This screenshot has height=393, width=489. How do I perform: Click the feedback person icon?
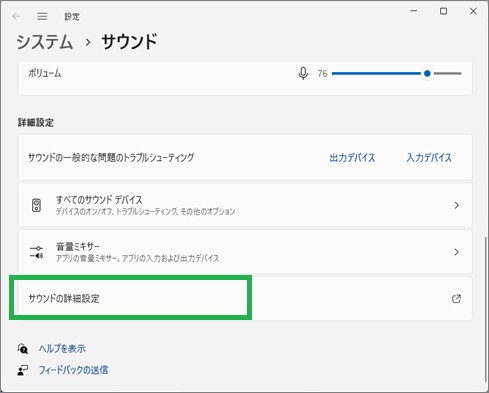click(x=23, y=370)
